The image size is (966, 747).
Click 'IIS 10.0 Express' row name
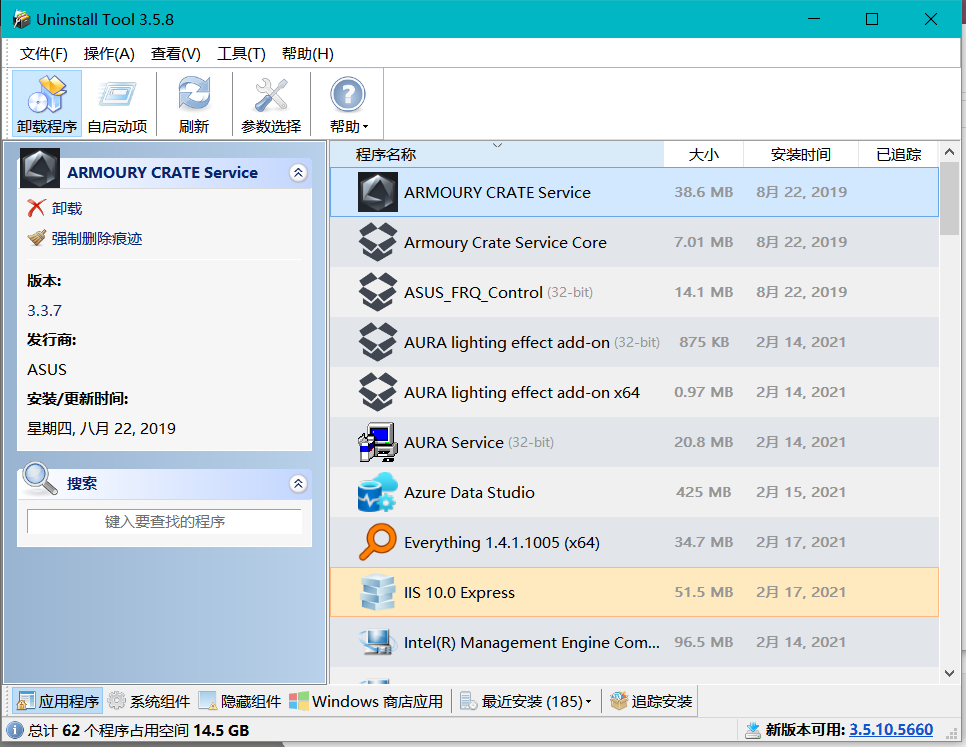(x=460, y=592)
